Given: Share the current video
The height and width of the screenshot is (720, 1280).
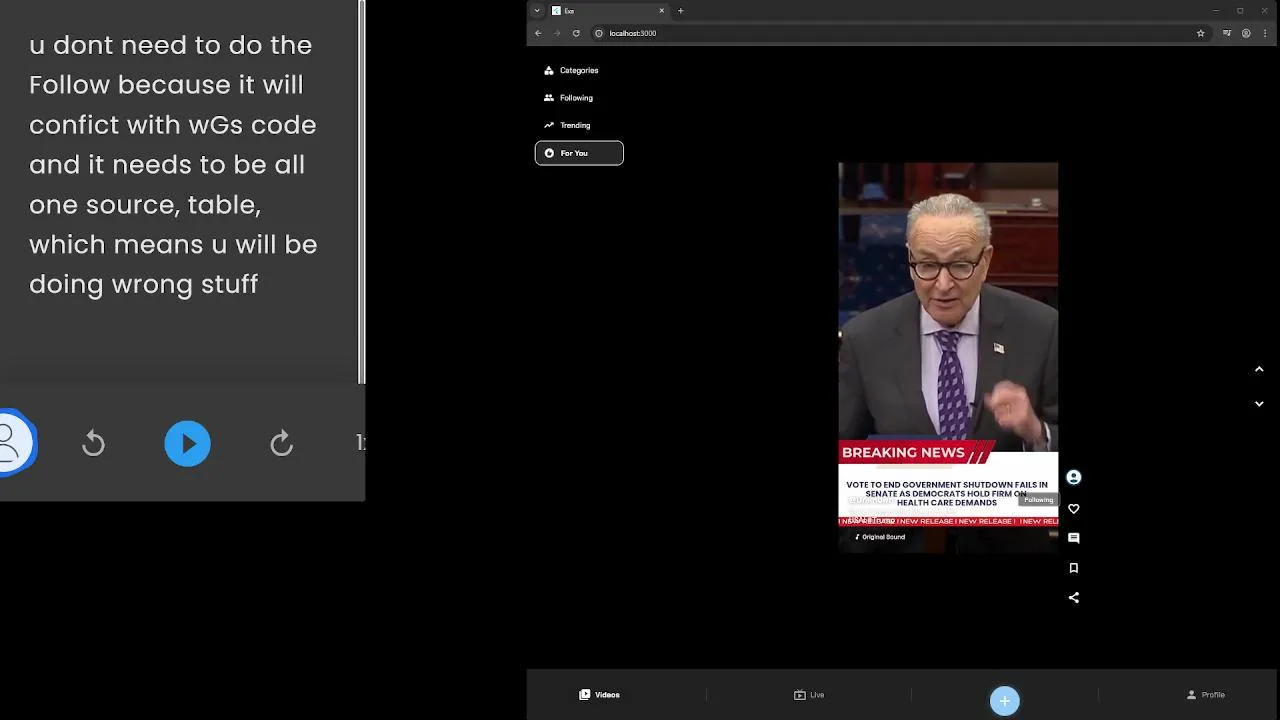Looking at the screenshot, I should [1074, 598].
